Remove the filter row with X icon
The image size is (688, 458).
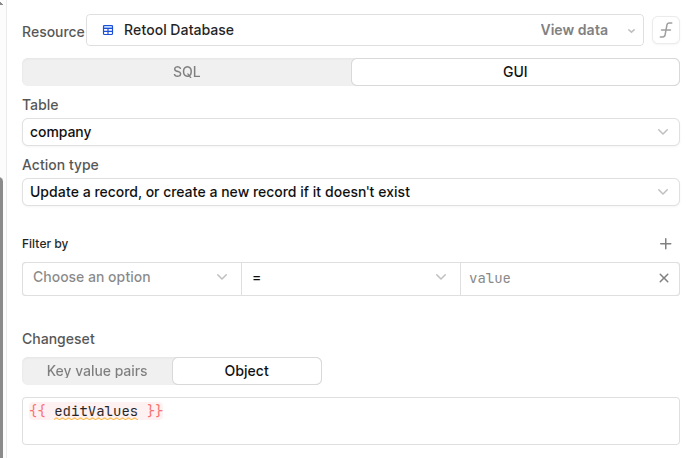(664, 278)
